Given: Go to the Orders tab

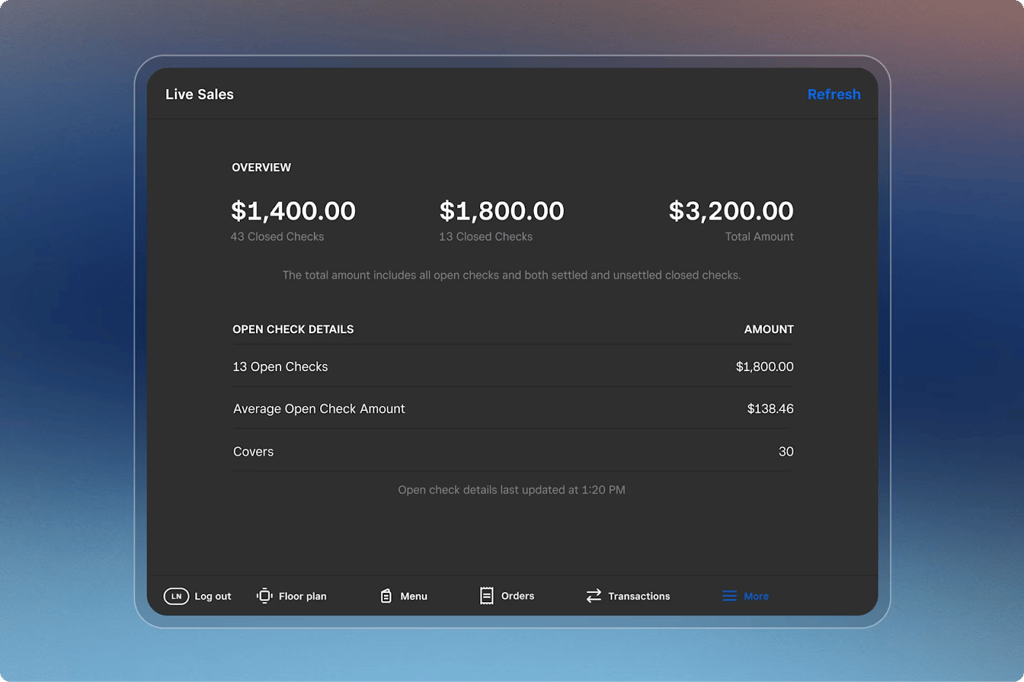Looking at the screenshot, I should [x=517, y=596].
